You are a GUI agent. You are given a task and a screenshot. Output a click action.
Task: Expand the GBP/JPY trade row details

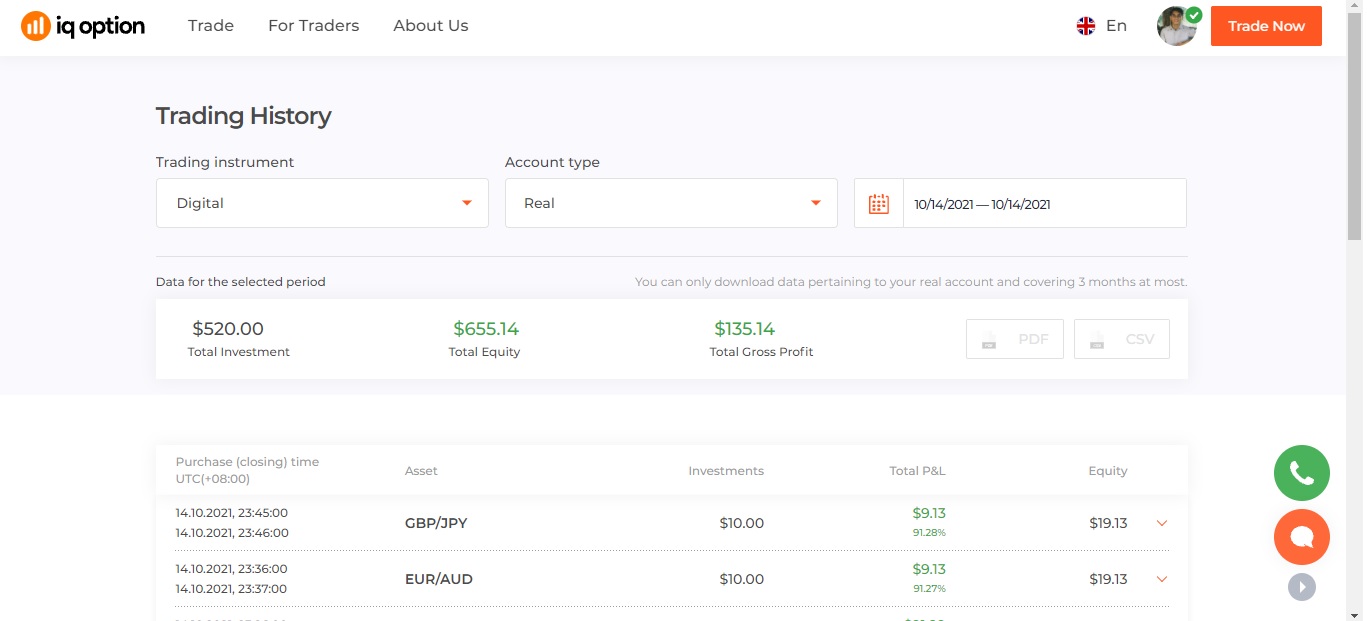[x=1161, y=523]
